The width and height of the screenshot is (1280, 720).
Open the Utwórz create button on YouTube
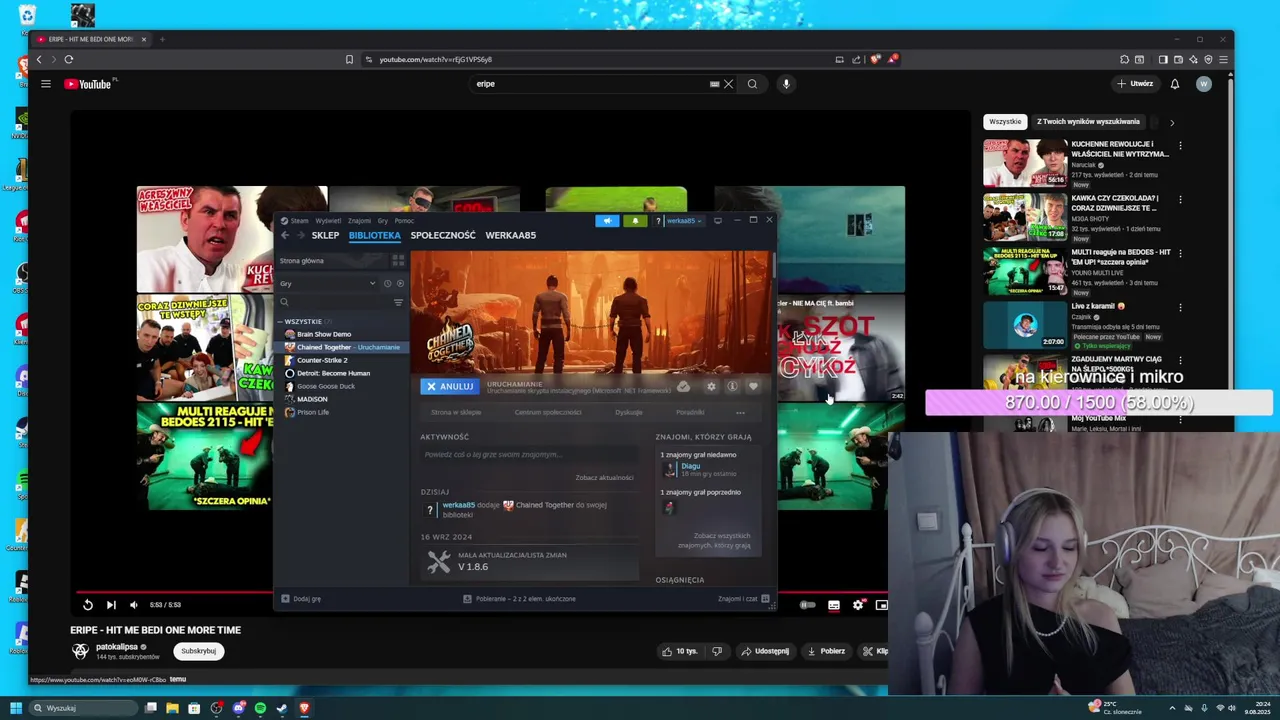point(1135,84)
